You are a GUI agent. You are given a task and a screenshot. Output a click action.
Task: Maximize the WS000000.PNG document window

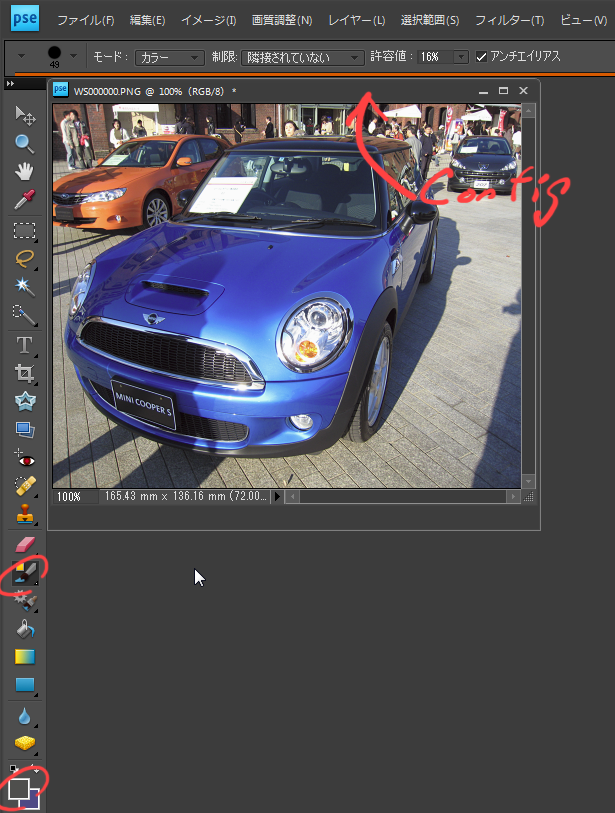click(x=503, y=91)
